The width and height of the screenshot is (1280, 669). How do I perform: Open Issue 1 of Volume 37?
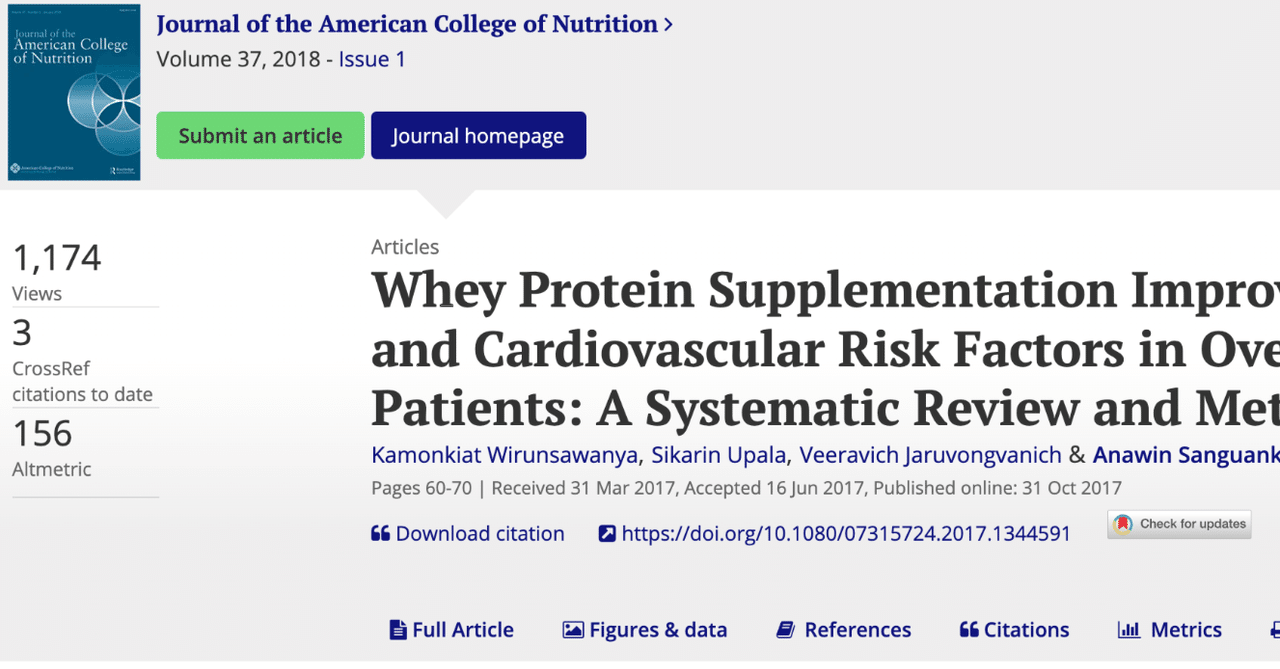(372, 59)
